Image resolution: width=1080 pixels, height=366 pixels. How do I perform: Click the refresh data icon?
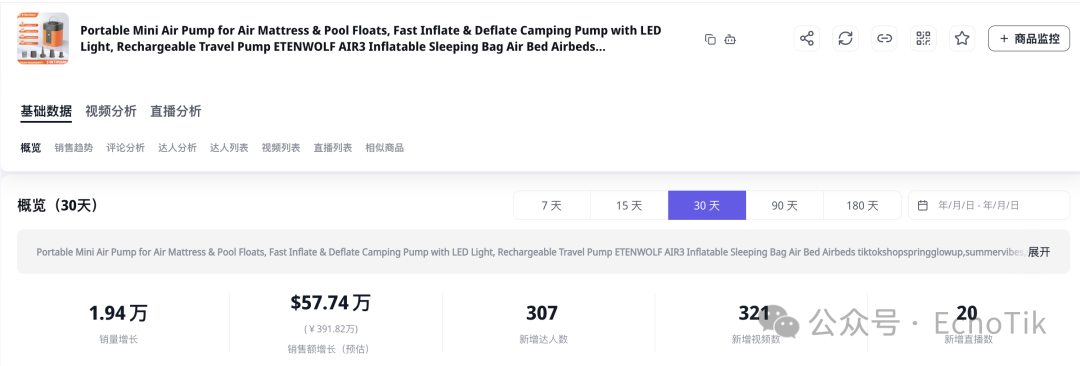coord(845,39)
